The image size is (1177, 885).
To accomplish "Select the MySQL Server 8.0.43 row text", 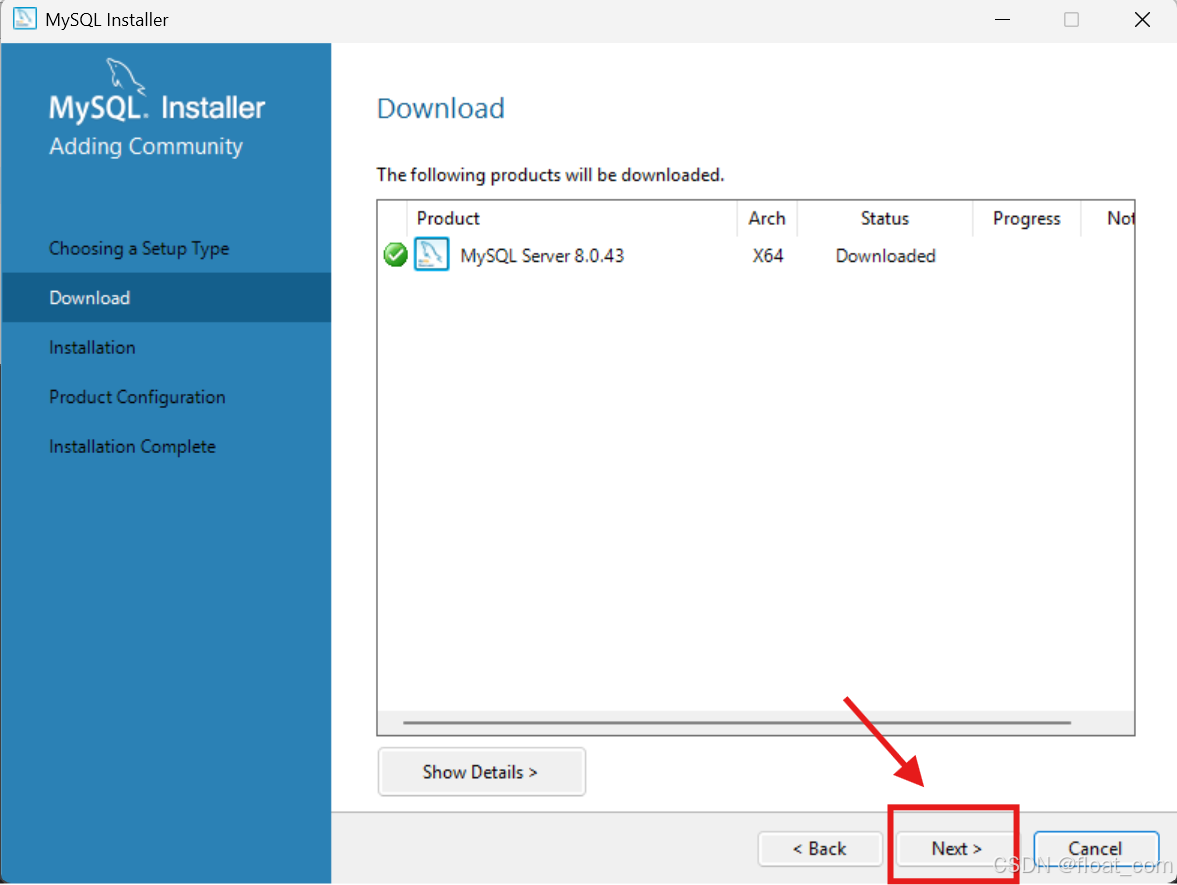I will [x=542, y=256].
